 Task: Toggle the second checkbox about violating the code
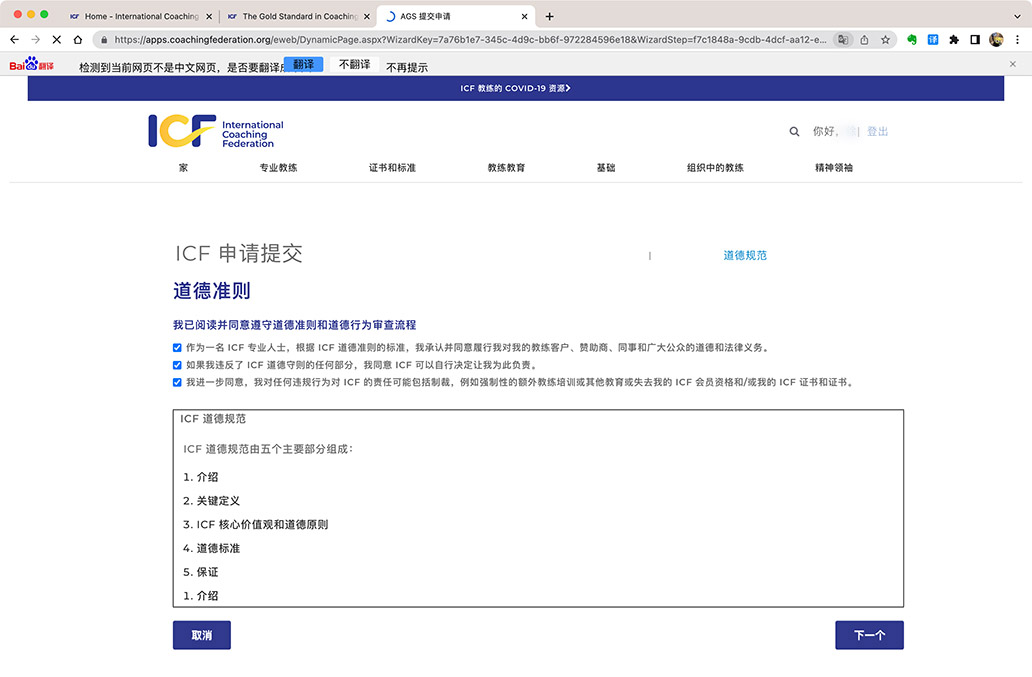[x=178, y=365]
